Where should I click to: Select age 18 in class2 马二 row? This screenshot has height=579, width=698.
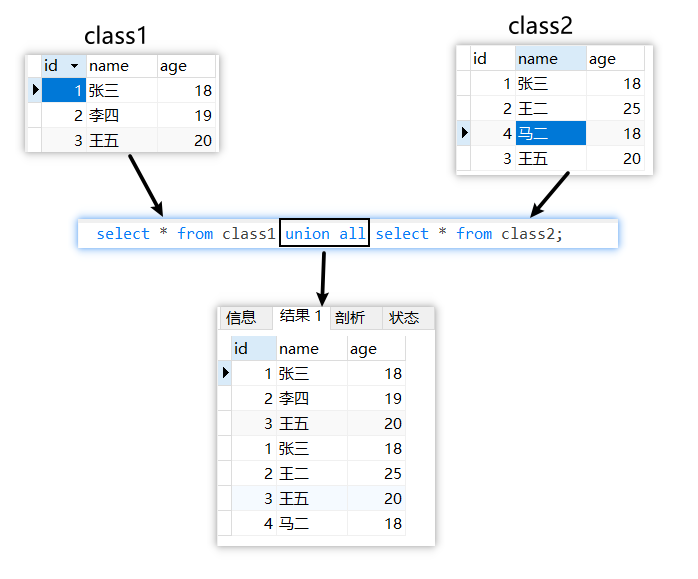tap(615, 133)
